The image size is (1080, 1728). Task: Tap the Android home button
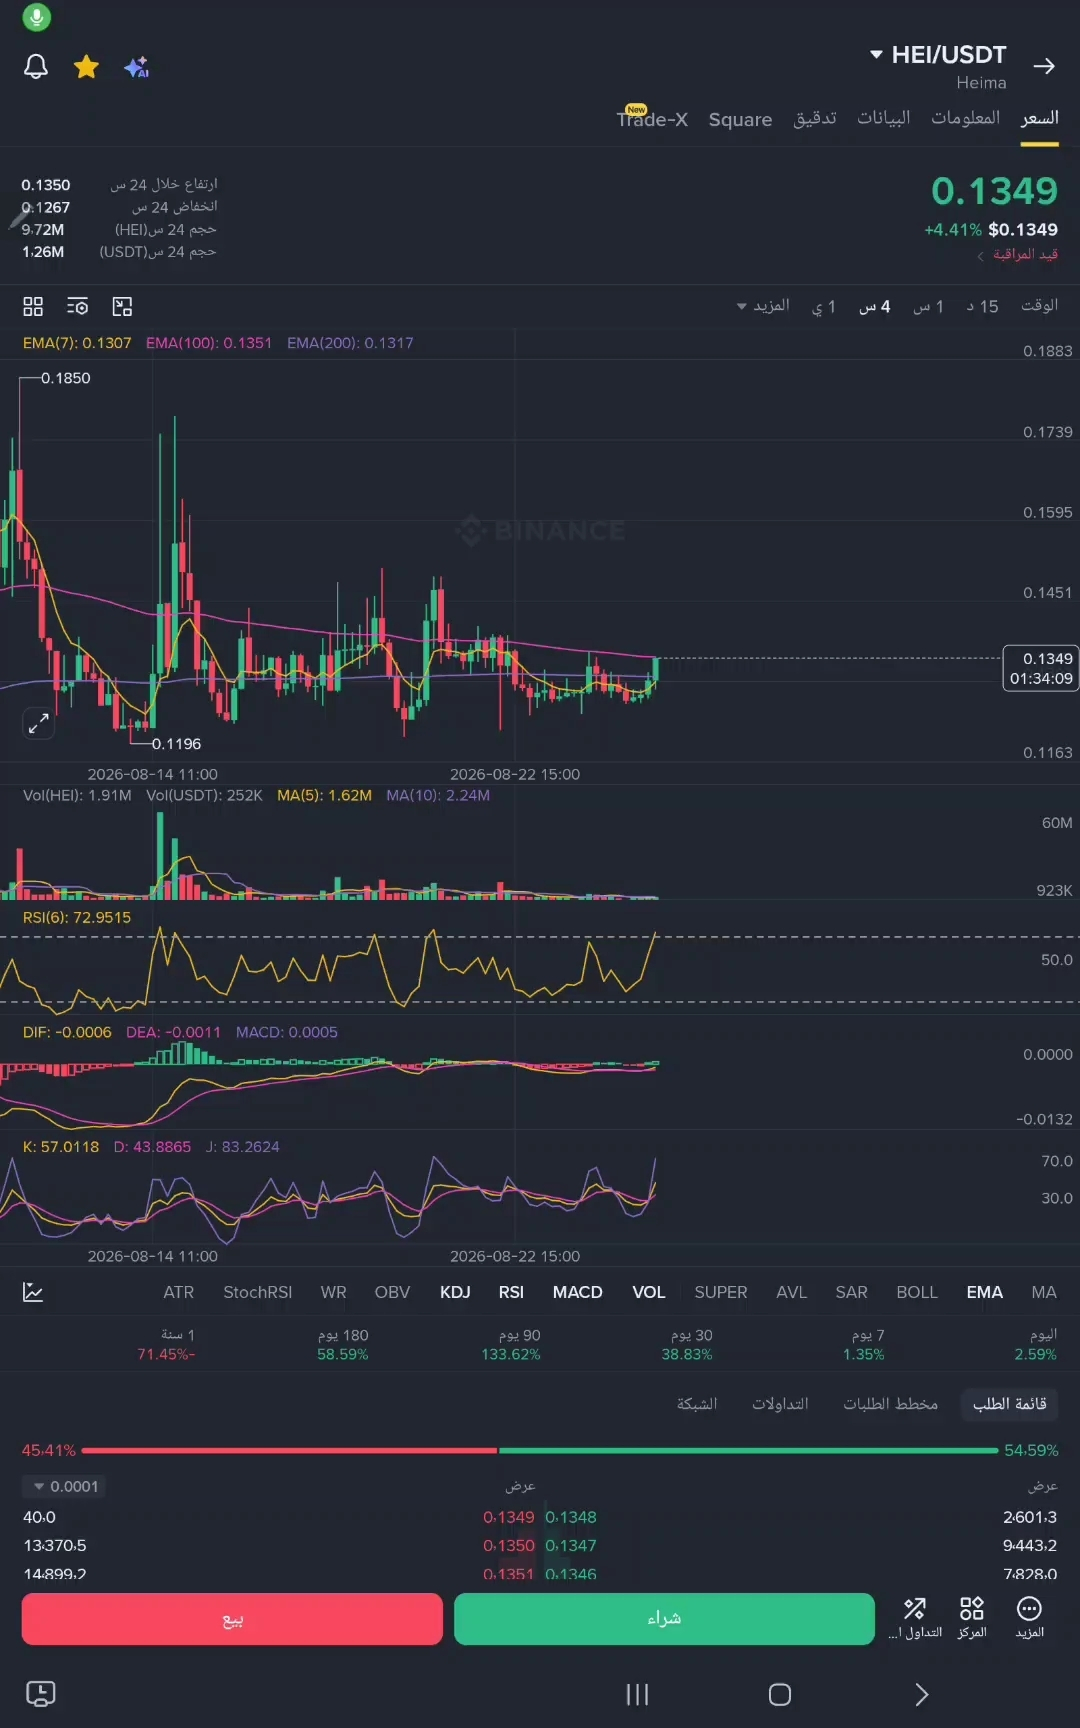tap(780, 1694)
